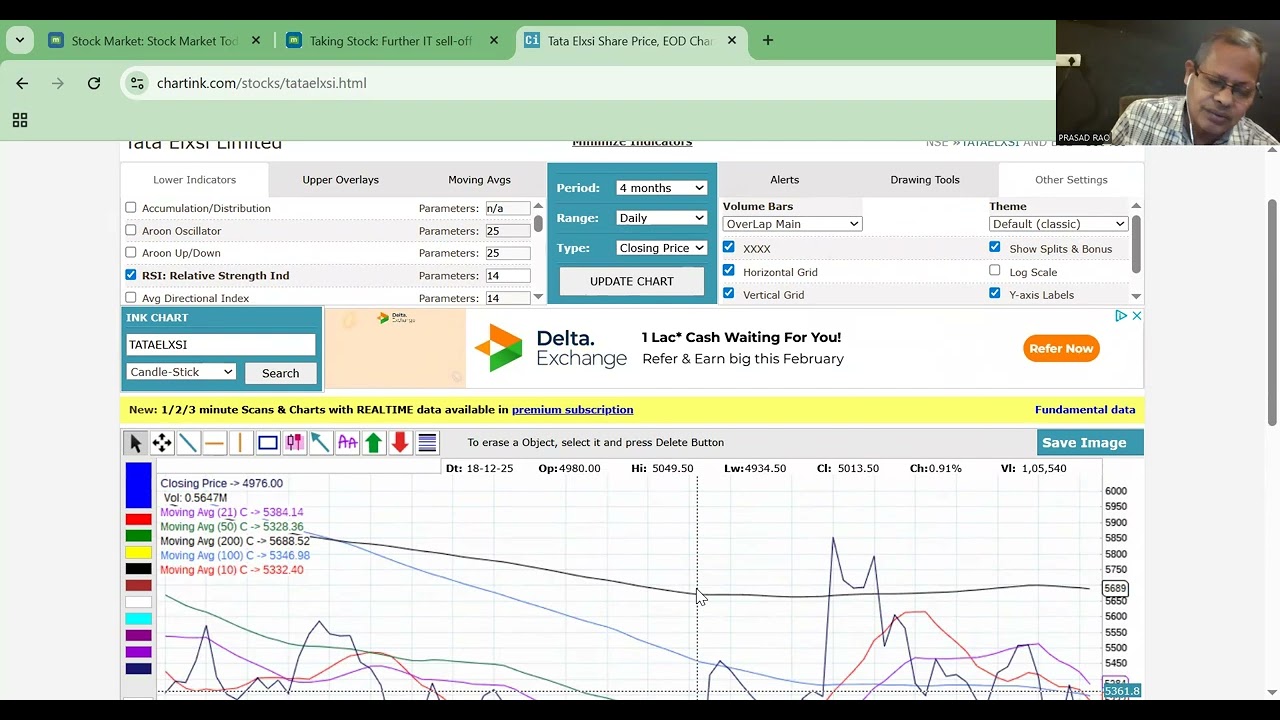Open site information icon in address bar
1280x720 pixels.
click(138, 83)
